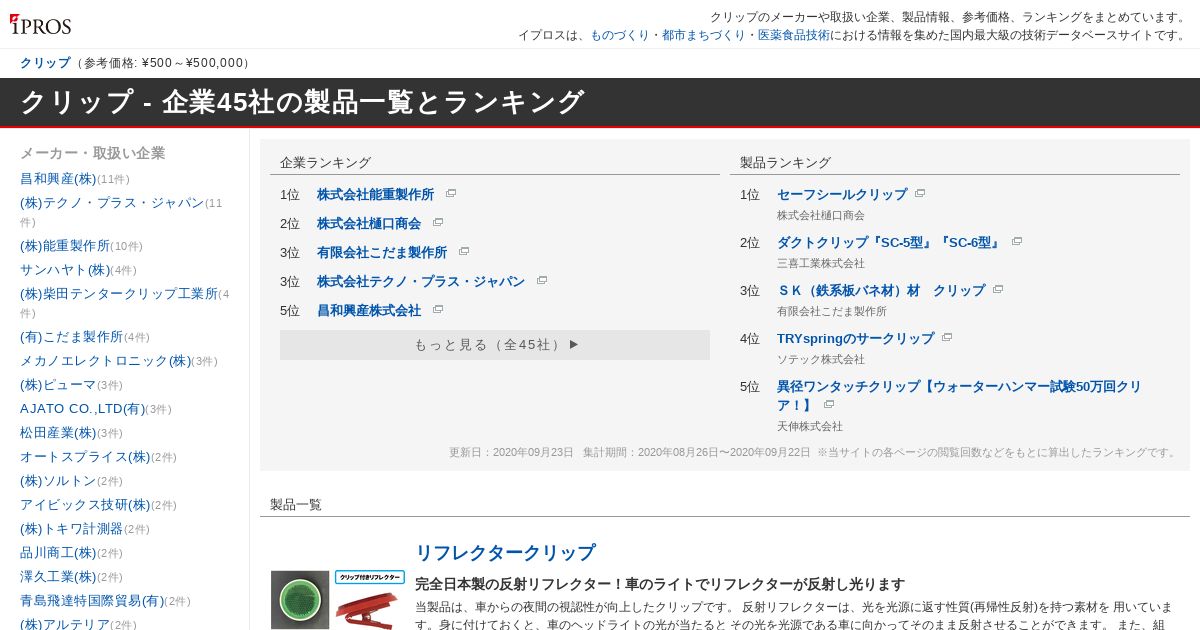Open external-link icon beside 株式会社テクノ・プラス・ジャパン ranking

(542, 281)
